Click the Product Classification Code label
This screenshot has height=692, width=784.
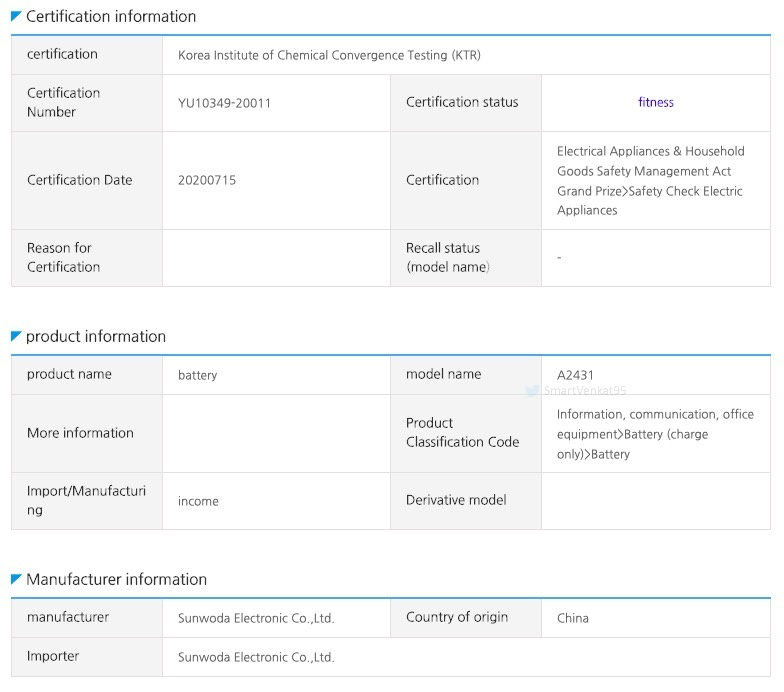[x=462, y=432]
